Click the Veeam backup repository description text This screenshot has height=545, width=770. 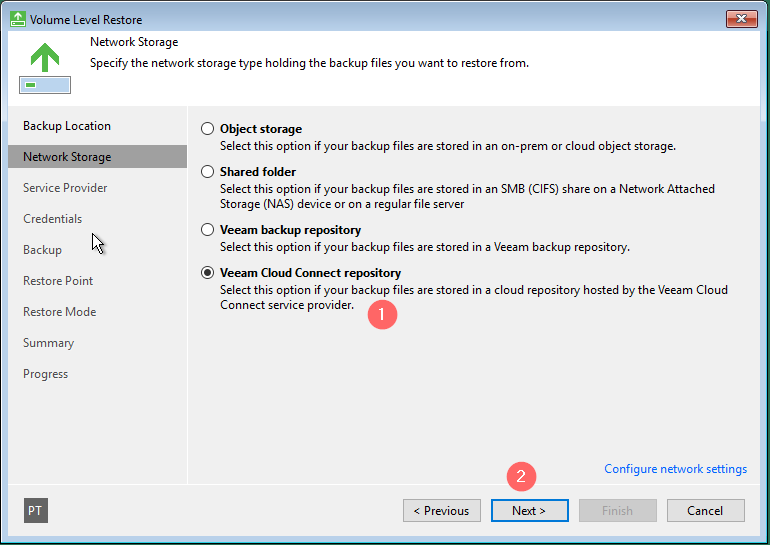(x=425, y=247)
